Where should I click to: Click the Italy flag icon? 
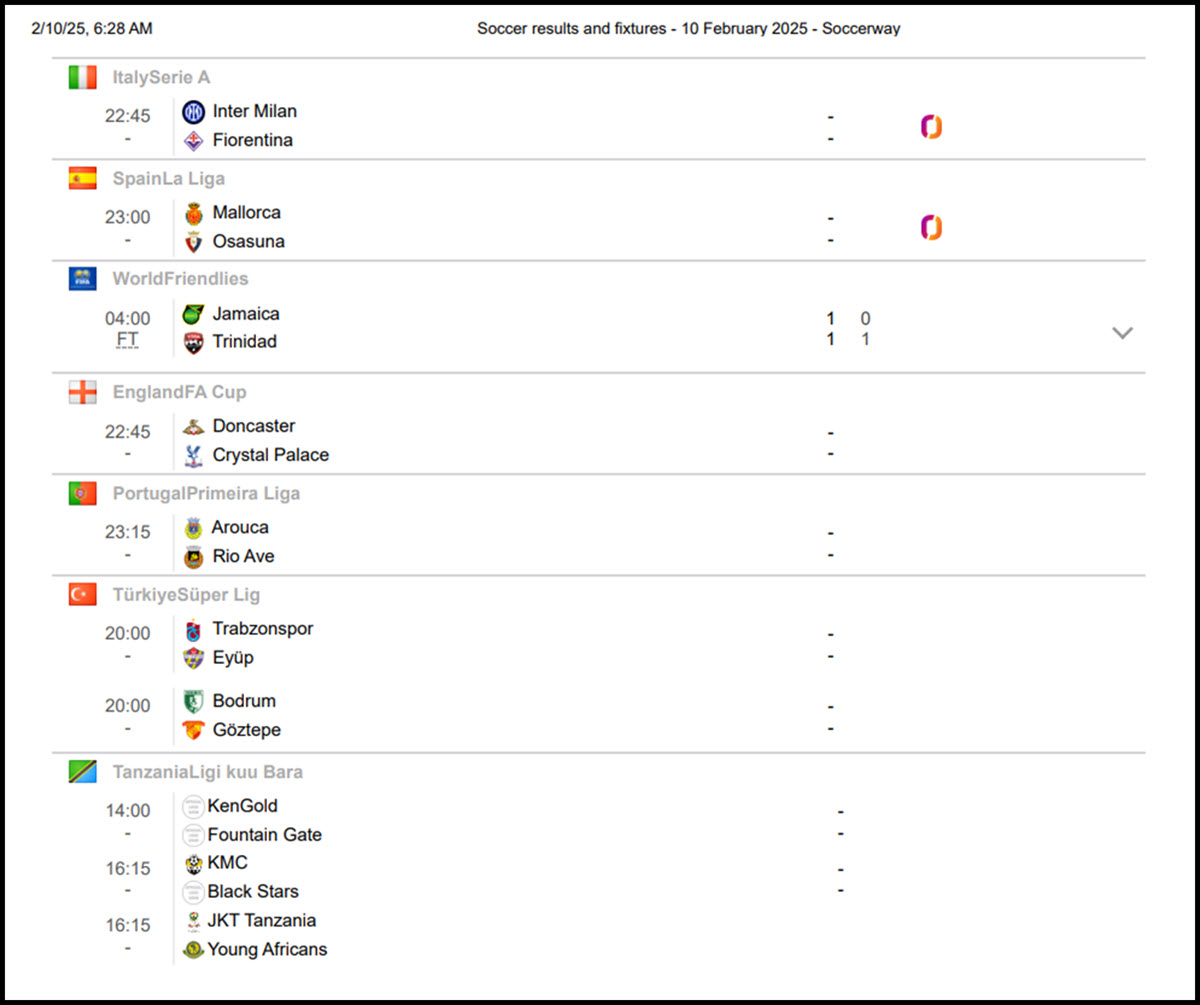82,77
